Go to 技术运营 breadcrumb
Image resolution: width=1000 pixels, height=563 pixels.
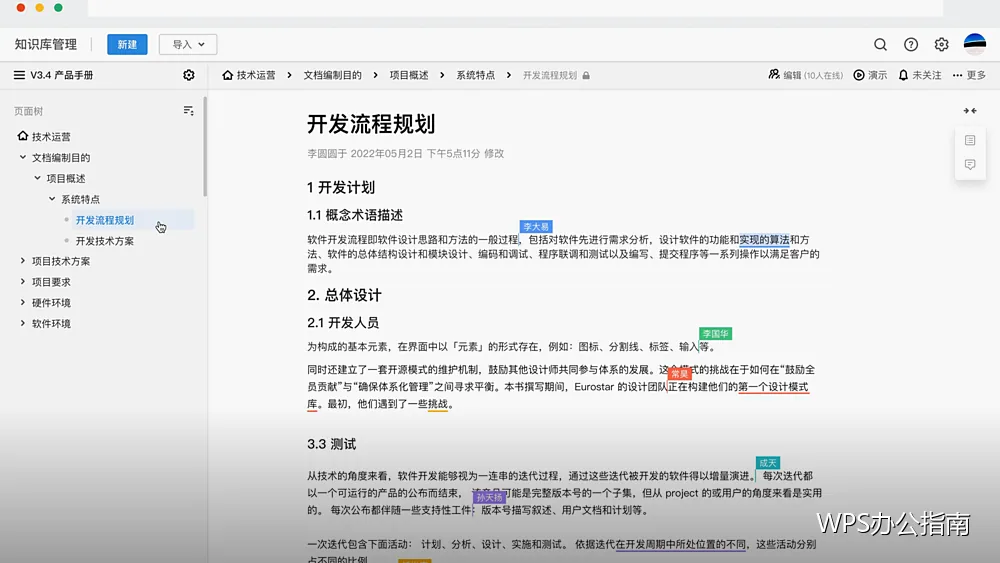tap(256, 75)
